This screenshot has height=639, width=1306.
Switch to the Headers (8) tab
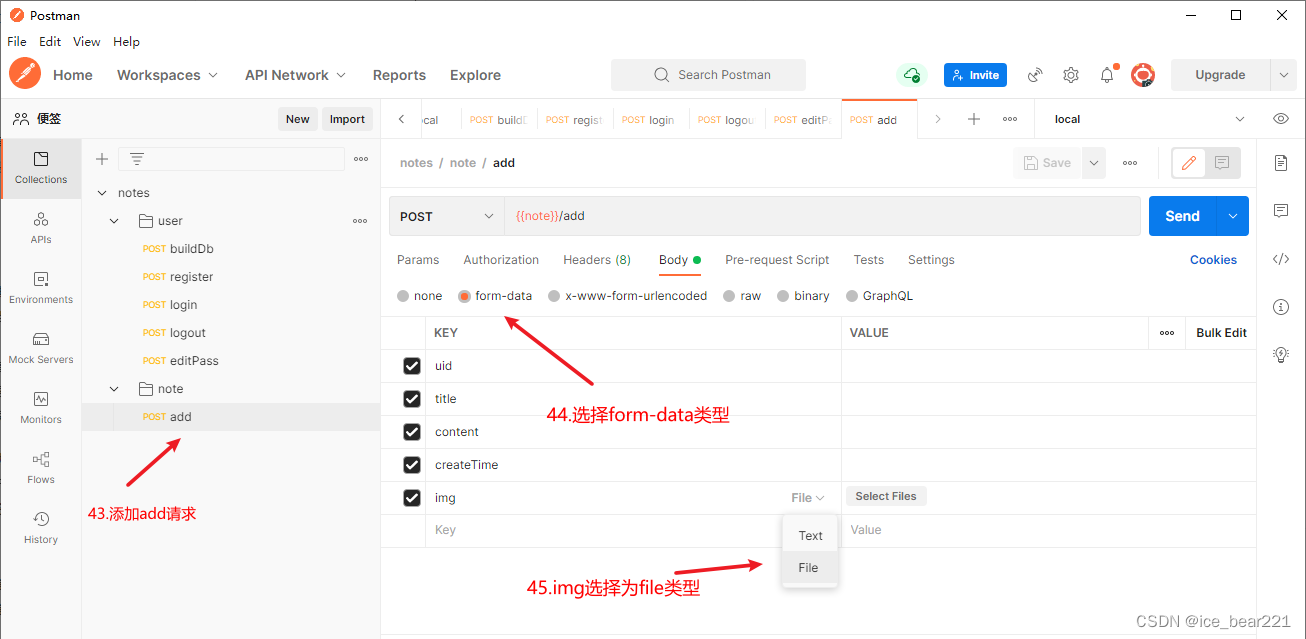[597, 260]
